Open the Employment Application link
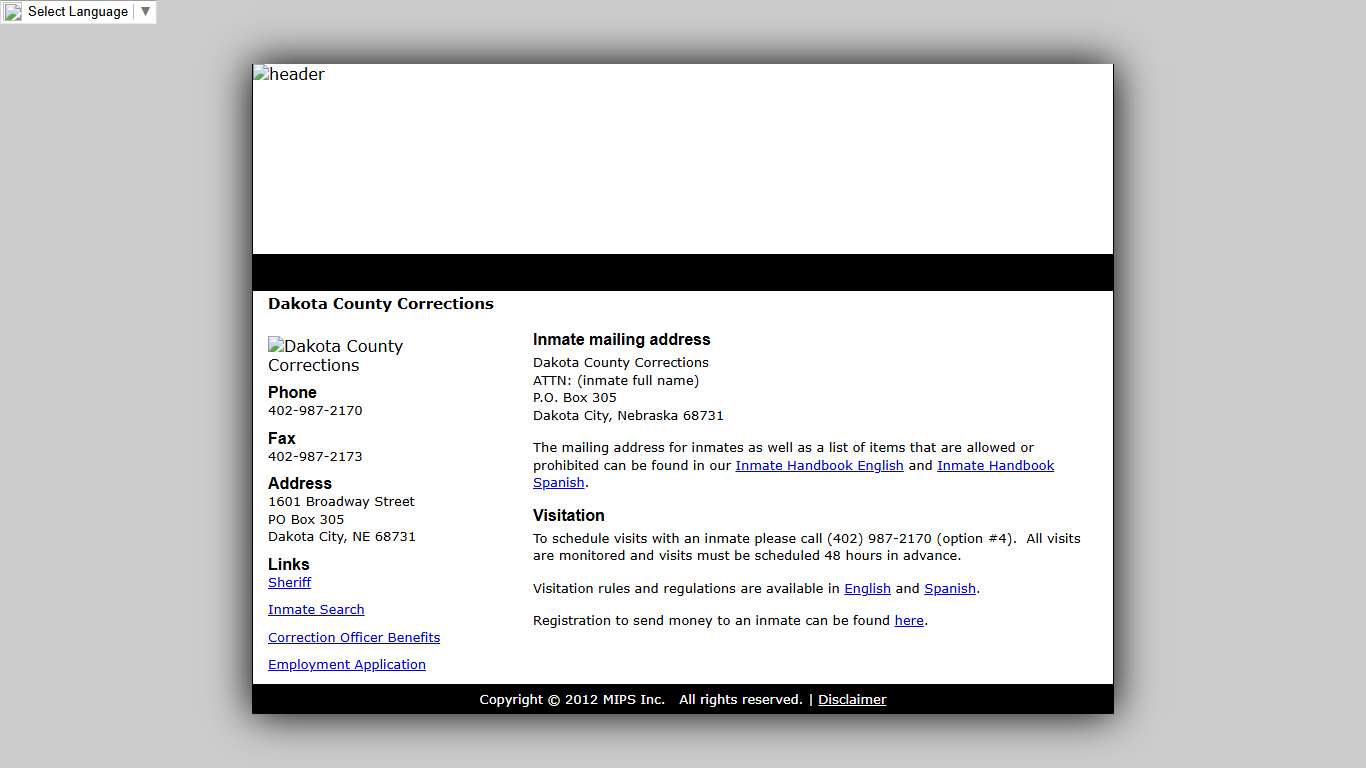The height and width of the screenshot is (768, 1366). (347, 664)
